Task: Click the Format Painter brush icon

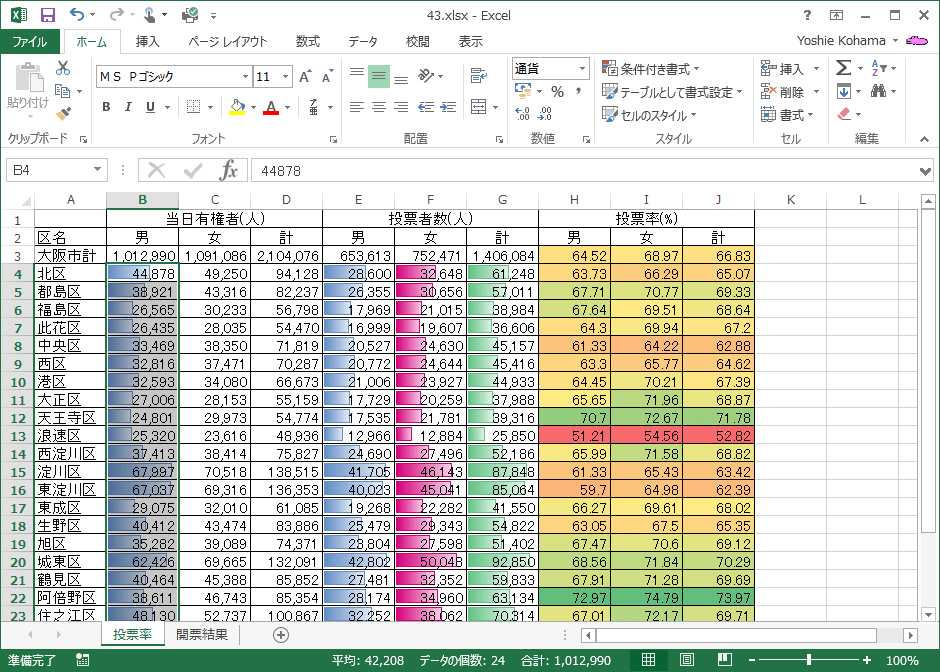Action: point(63,113)
